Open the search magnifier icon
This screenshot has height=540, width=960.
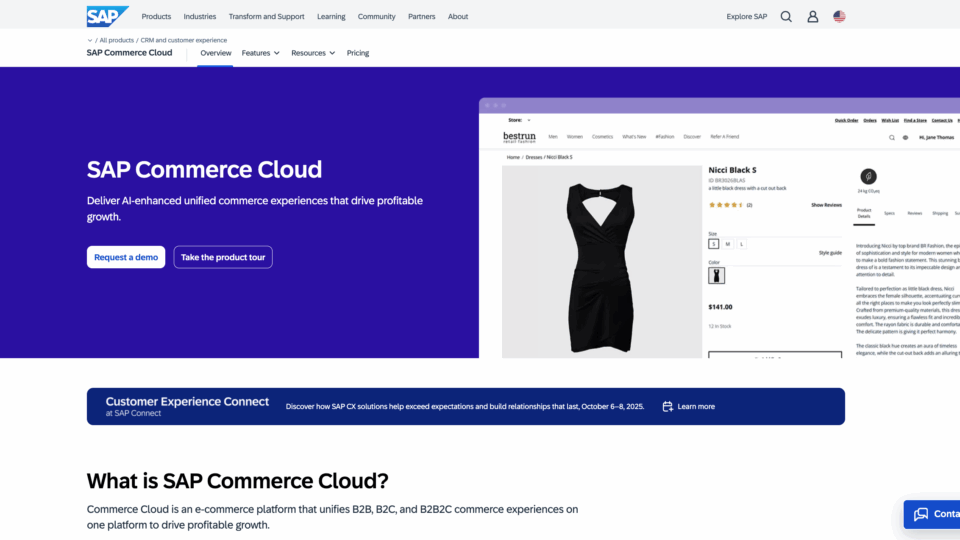pos(786,17)
